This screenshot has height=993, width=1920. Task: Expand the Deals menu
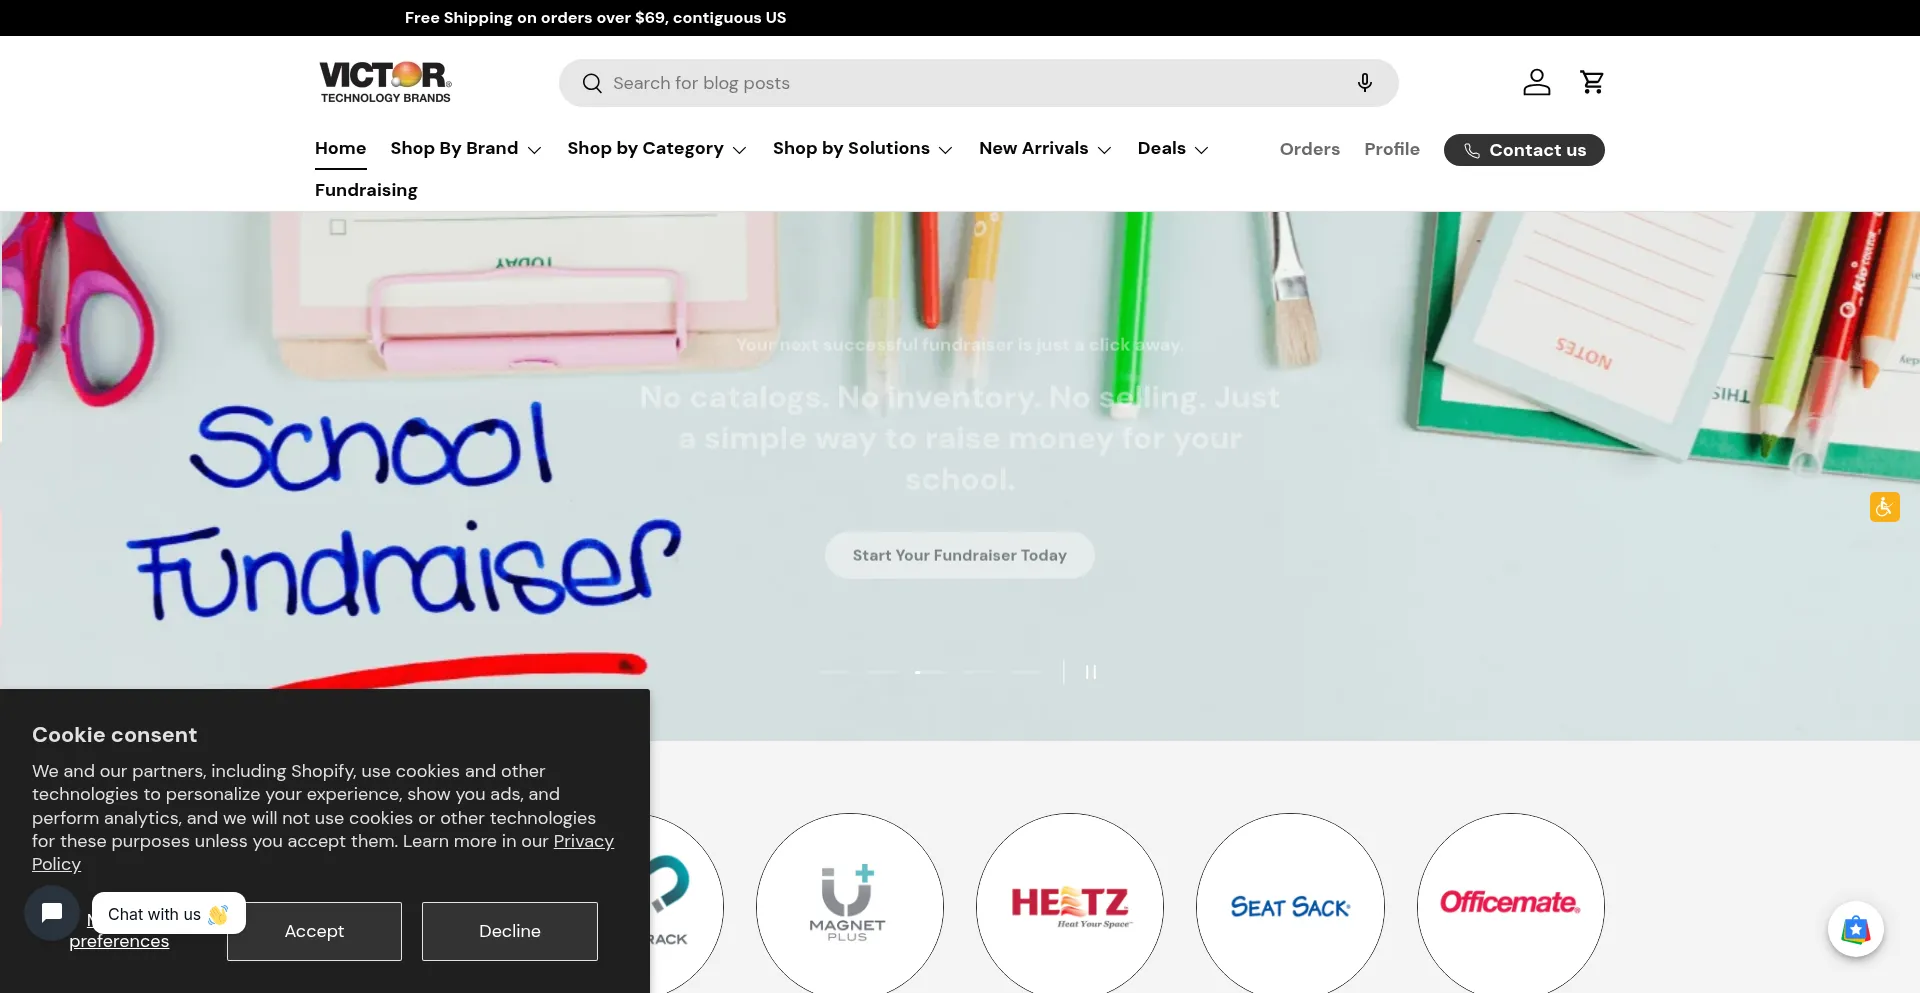1173,148
